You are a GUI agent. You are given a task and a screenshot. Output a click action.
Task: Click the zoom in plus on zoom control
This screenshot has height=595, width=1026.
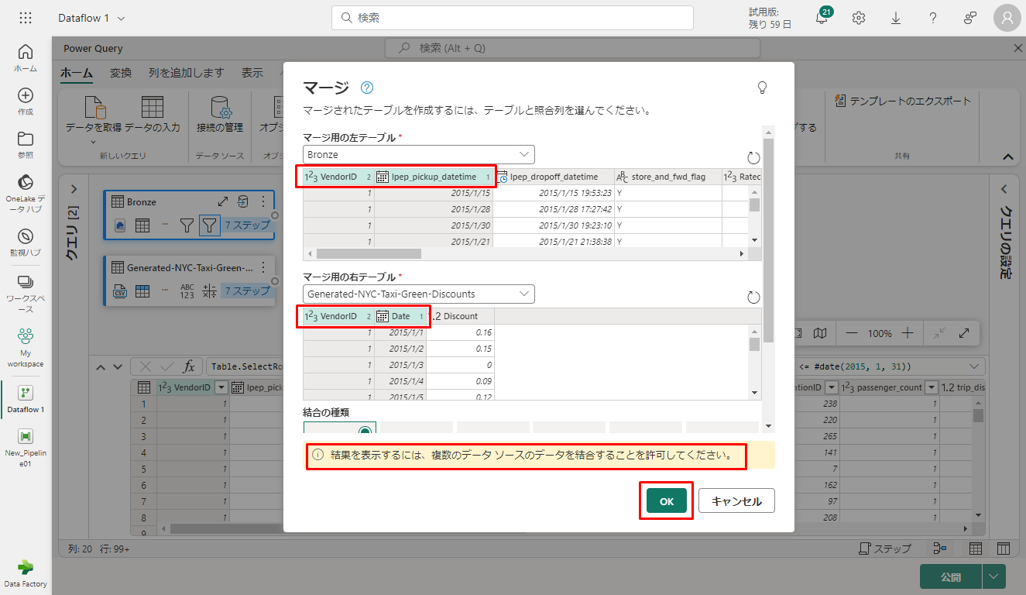pyautogui.click(x=907, y=333)
